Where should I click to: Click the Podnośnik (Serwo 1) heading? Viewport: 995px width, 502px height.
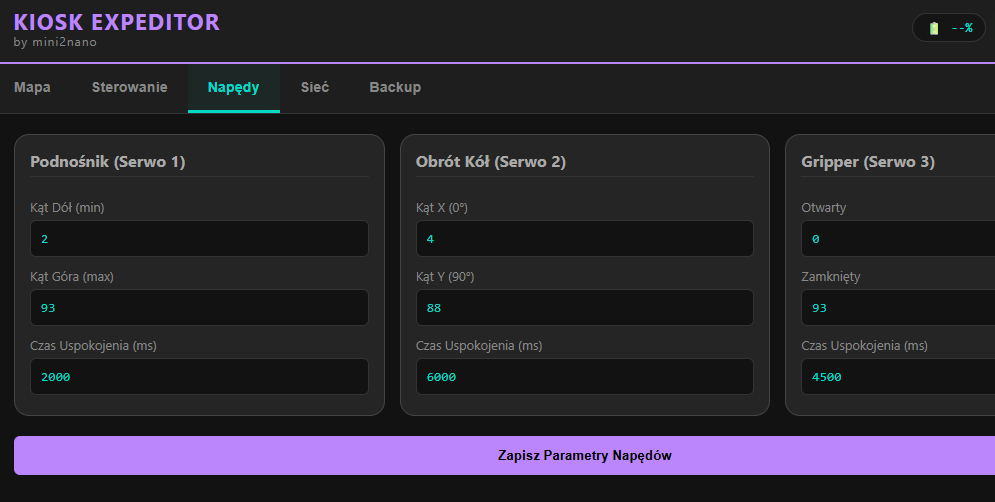tap(108, 161)
